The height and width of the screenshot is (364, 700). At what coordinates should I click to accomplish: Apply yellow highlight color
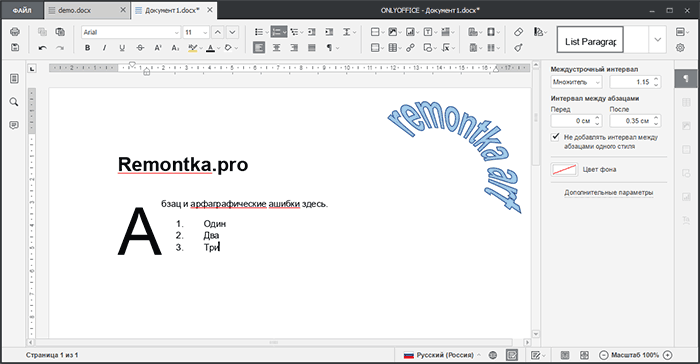[192, 48]
